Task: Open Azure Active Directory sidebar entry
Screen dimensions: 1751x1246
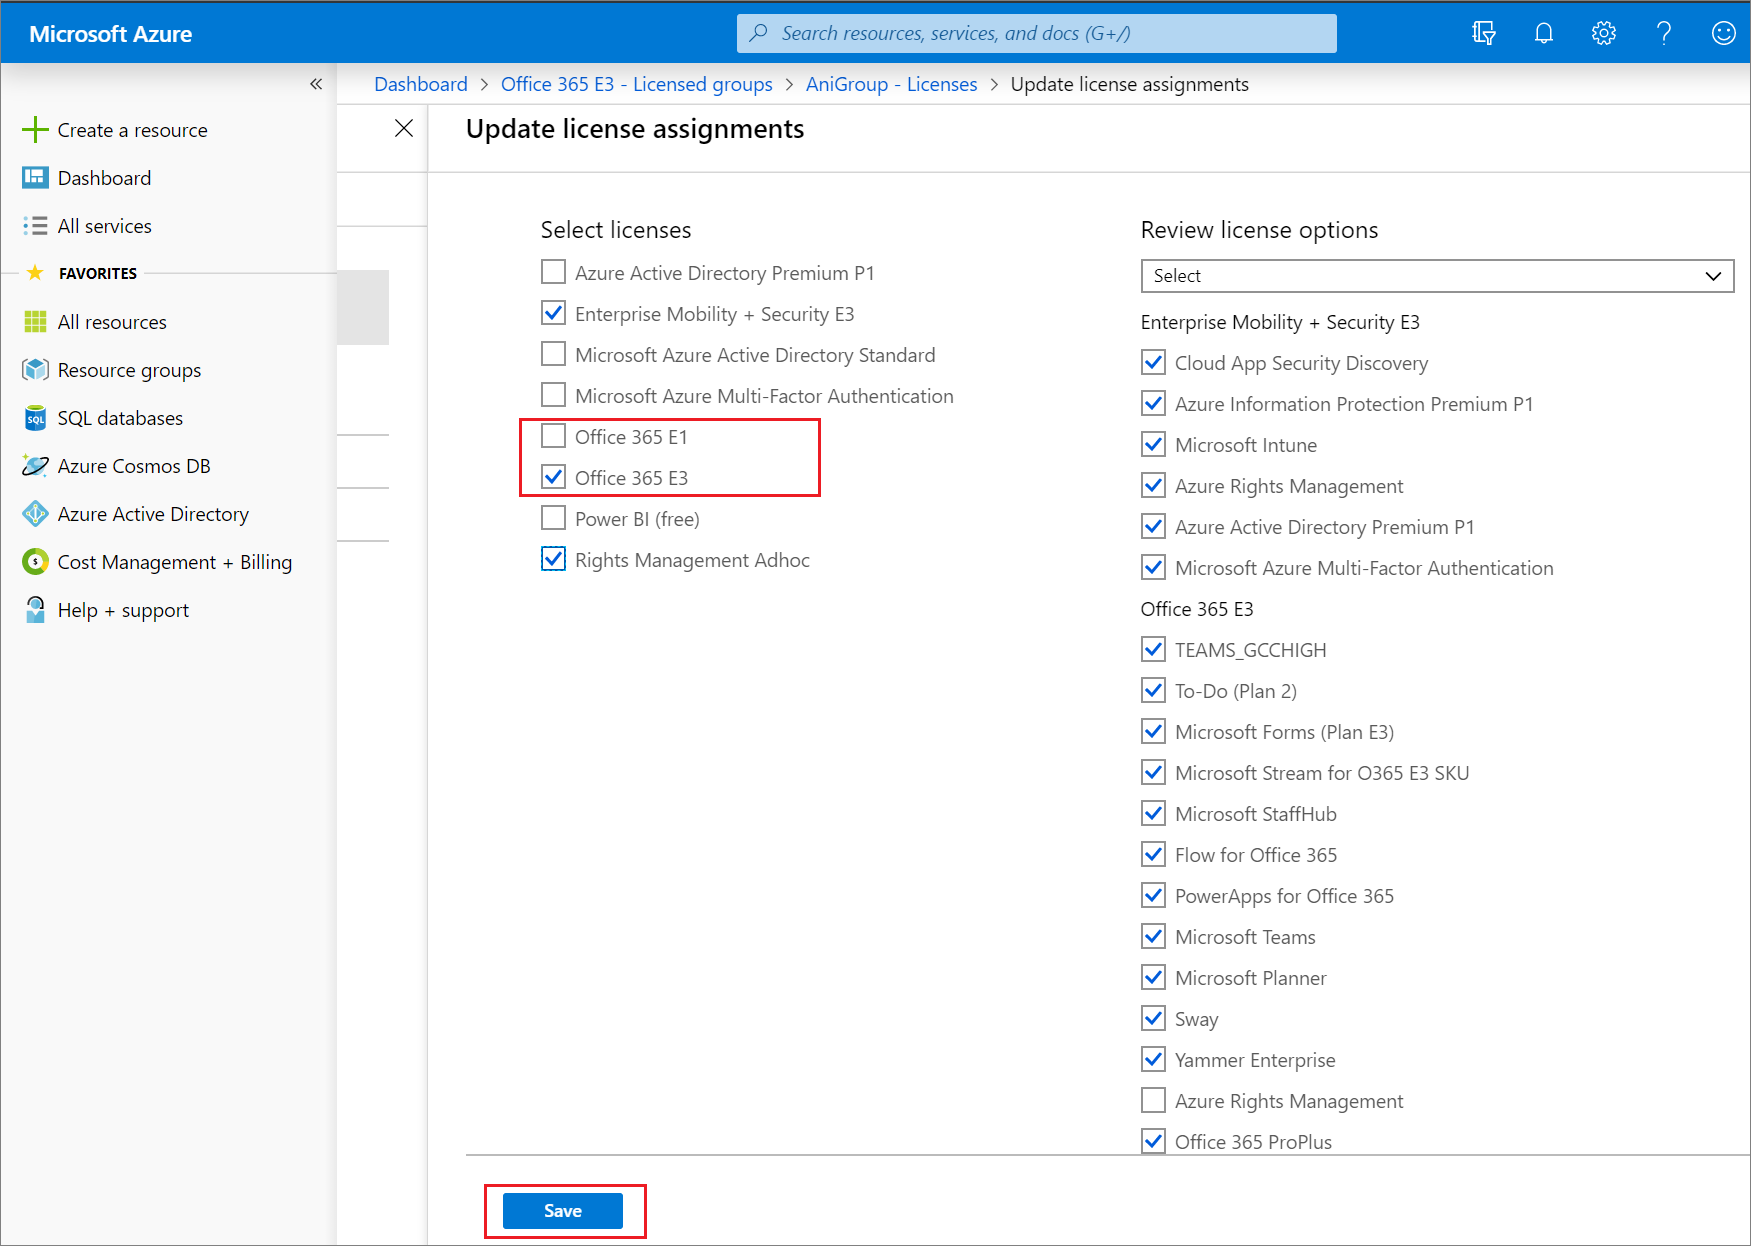Action: 154,514
